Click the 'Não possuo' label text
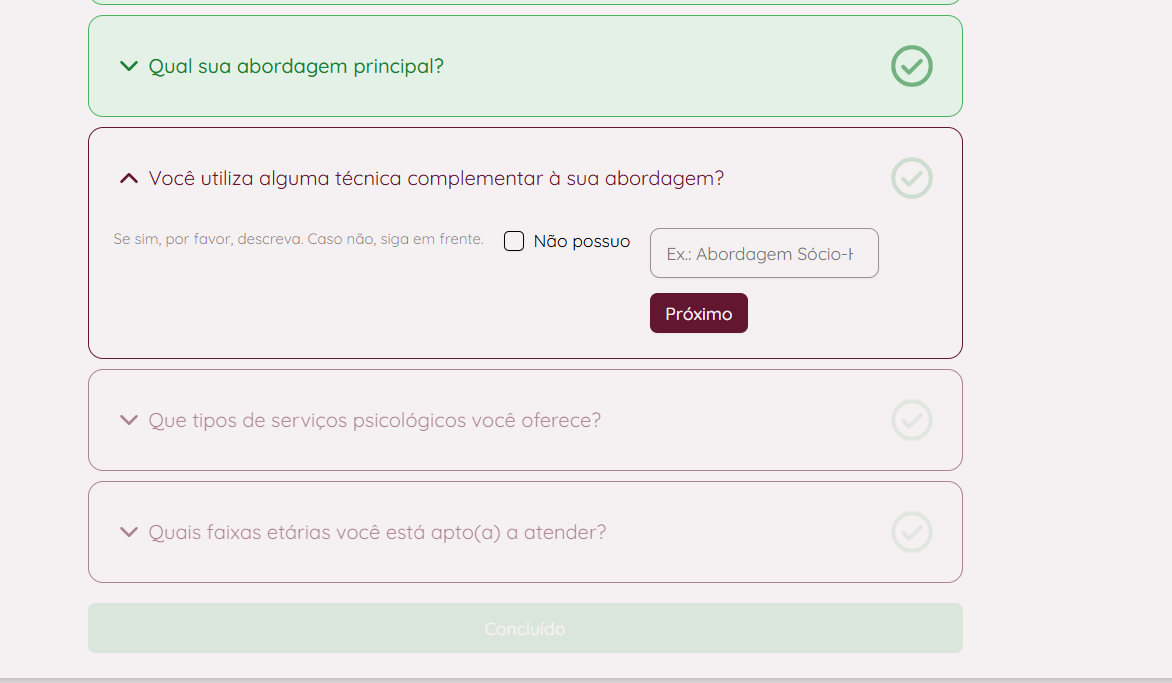Viewport: 1172px width, 683px height. (x=581, y=241)
